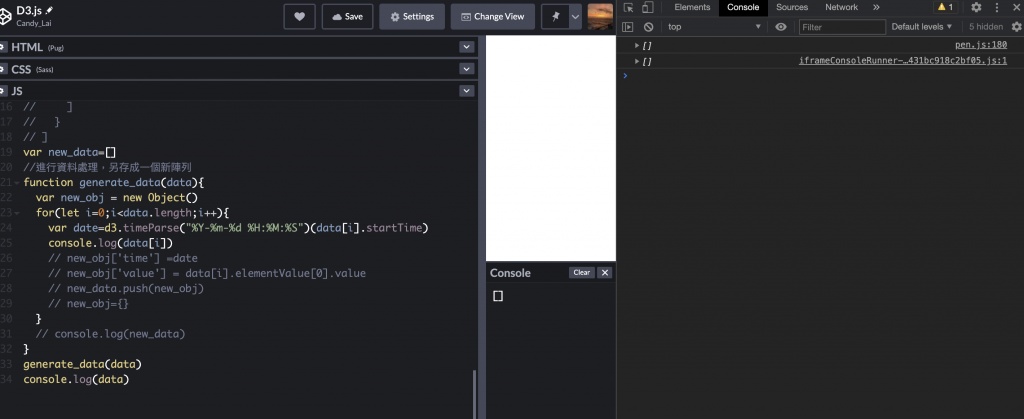
Task: Switch to Elements tab in DevTools
Action: 692,7
